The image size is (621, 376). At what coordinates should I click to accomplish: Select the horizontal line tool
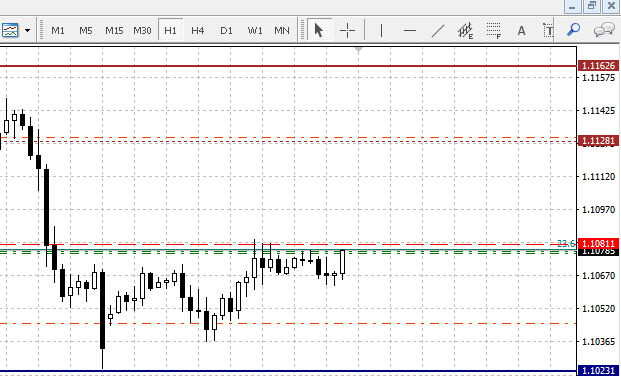[x=410, y=30]
